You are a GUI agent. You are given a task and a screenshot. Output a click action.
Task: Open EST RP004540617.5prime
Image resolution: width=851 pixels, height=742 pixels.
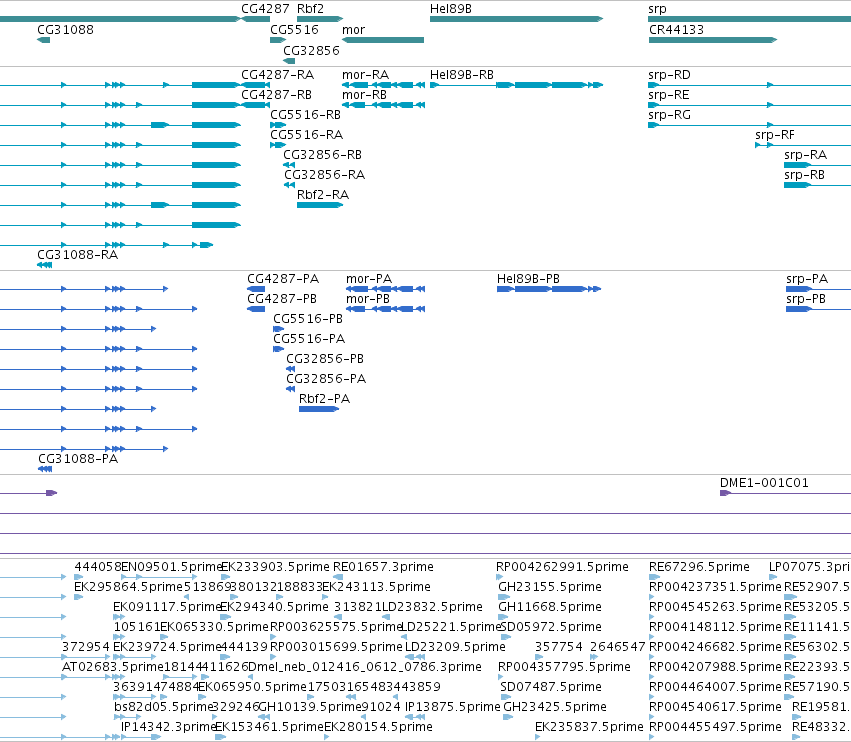pyautogui.click(x=715, y=707)
